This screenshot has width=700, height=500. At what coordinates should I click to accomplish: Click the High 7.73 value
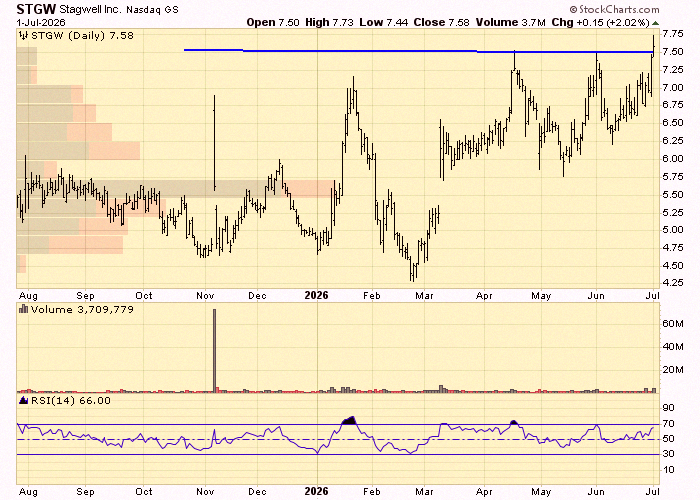(329, 22)
